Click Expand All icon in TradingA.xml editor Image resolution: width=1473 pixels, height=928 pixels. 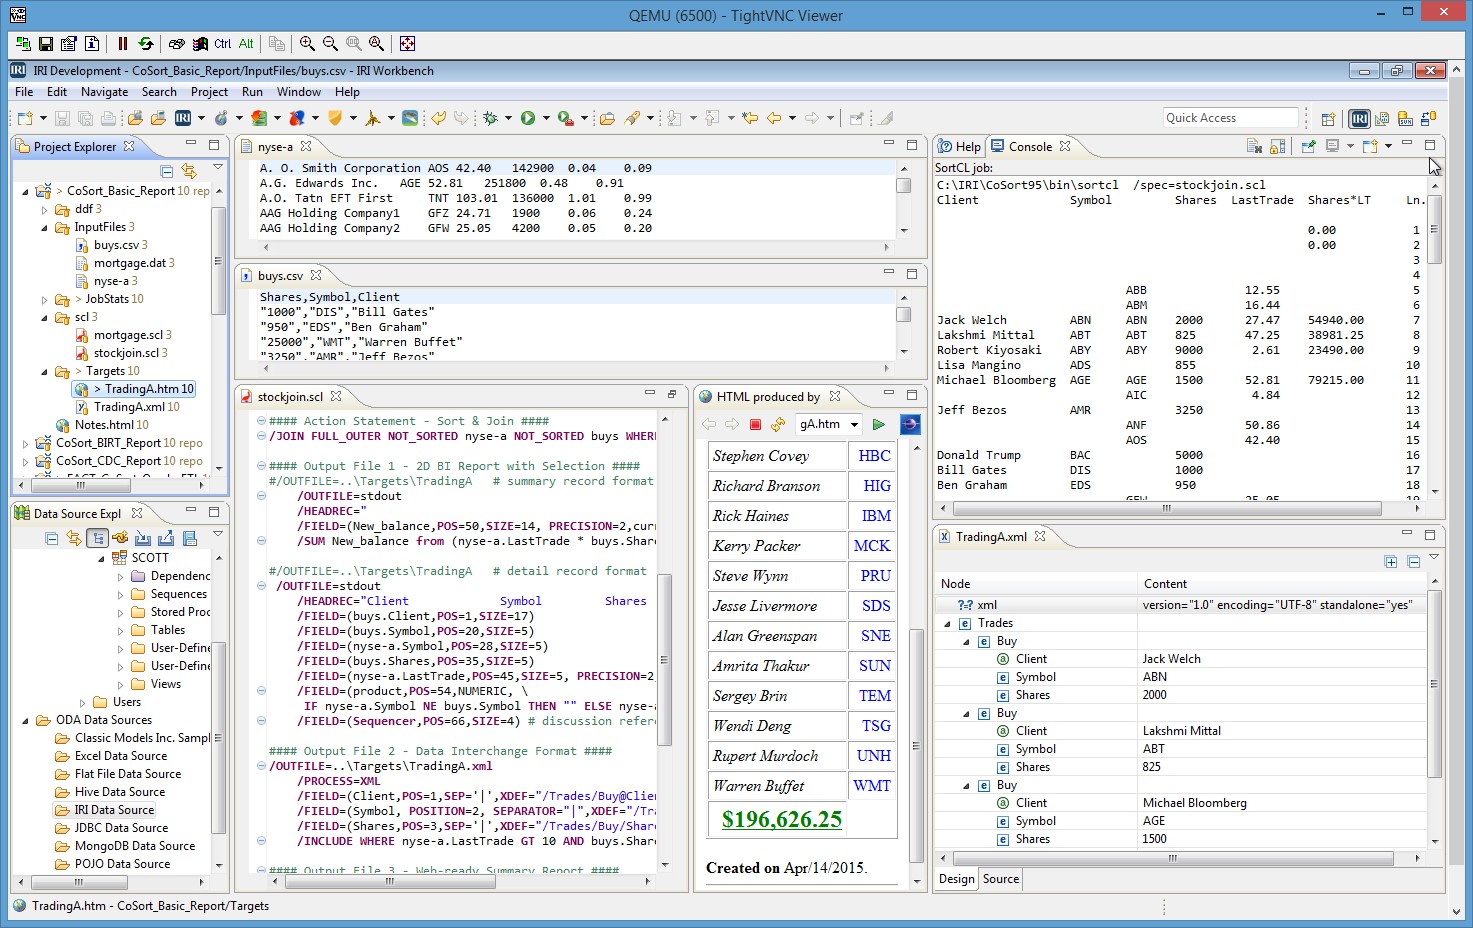point(1390,562)
